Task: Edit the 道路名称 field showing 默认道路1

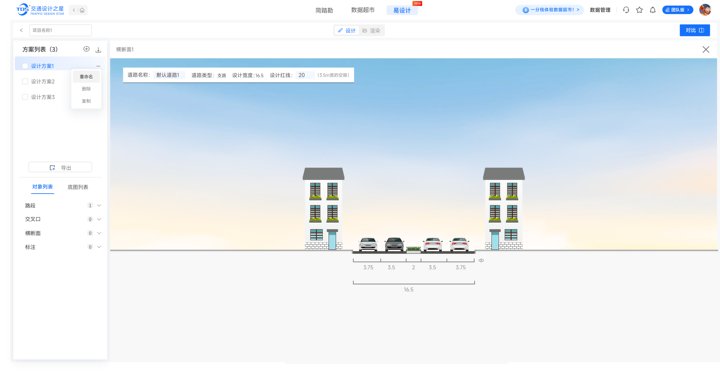Action: click(x=168, y=75)
